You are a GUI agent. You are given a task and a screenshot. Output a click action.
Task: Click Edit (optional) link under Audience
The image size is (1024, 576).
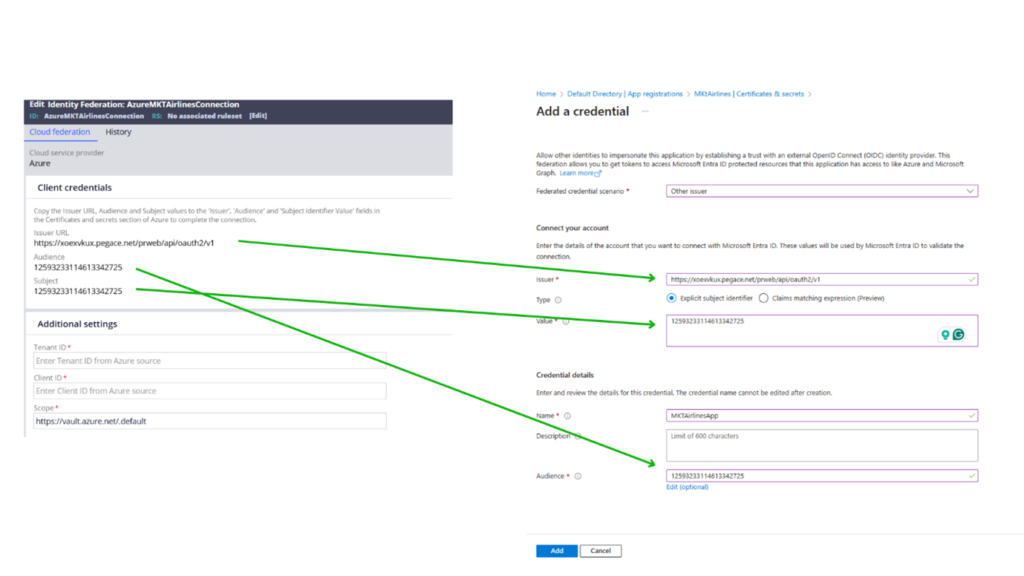click(x=687, y=487)
